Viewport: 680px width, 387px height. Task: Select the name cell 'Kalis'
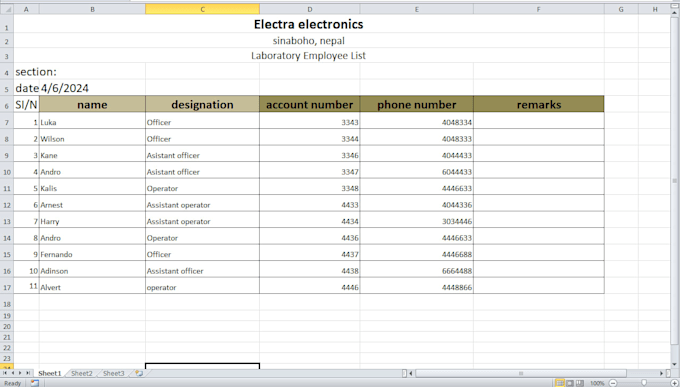[x=92, y=187]
